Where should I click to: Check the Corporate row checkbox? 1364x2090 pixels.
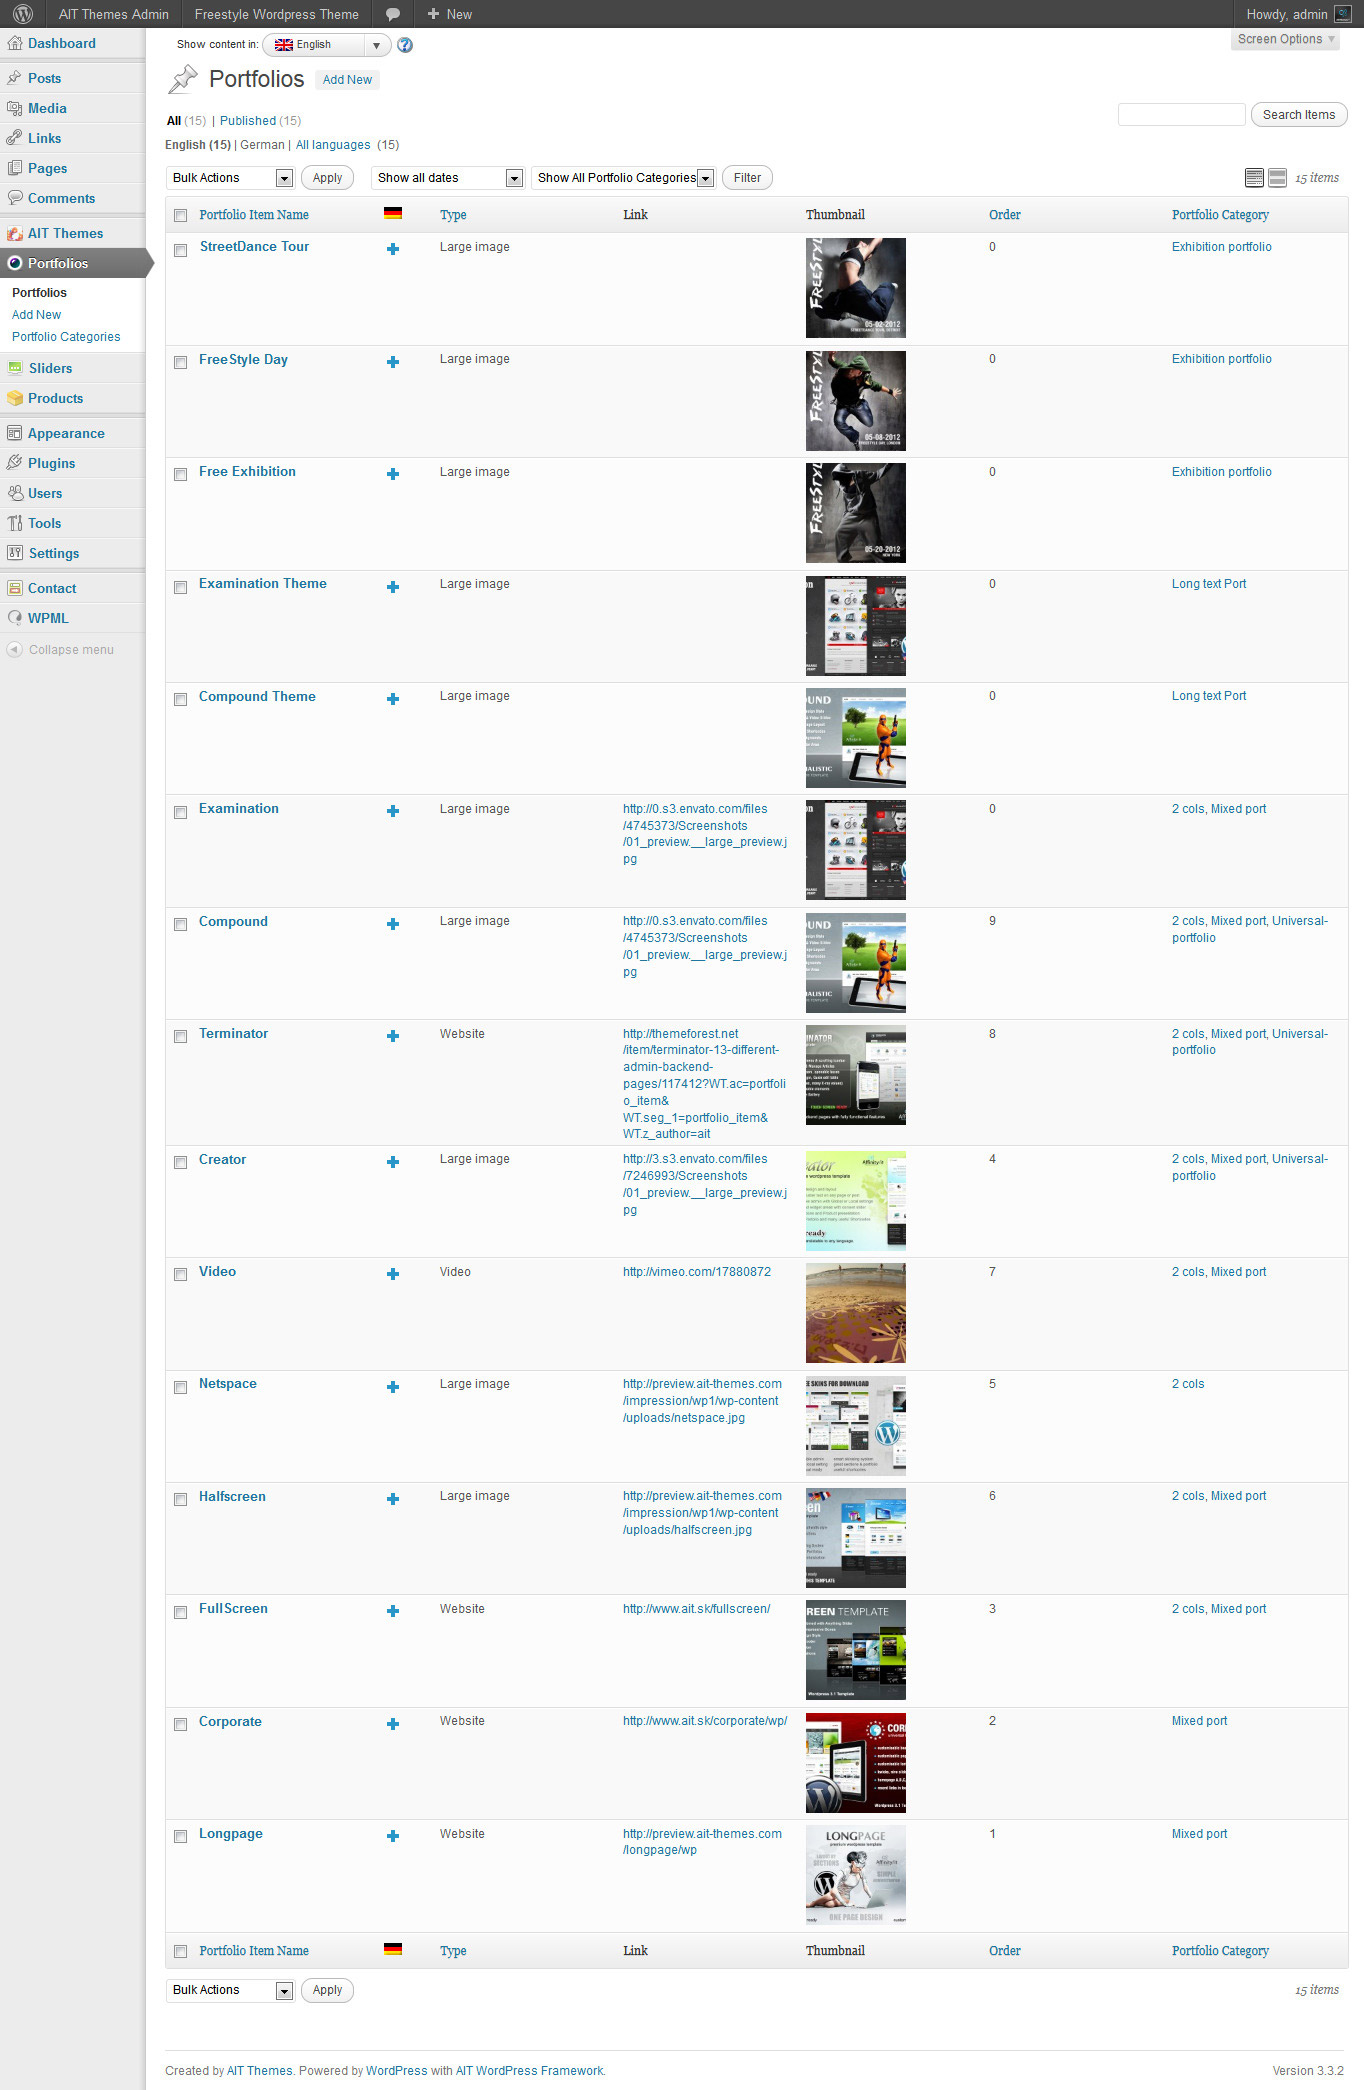tap(181, 1725)
